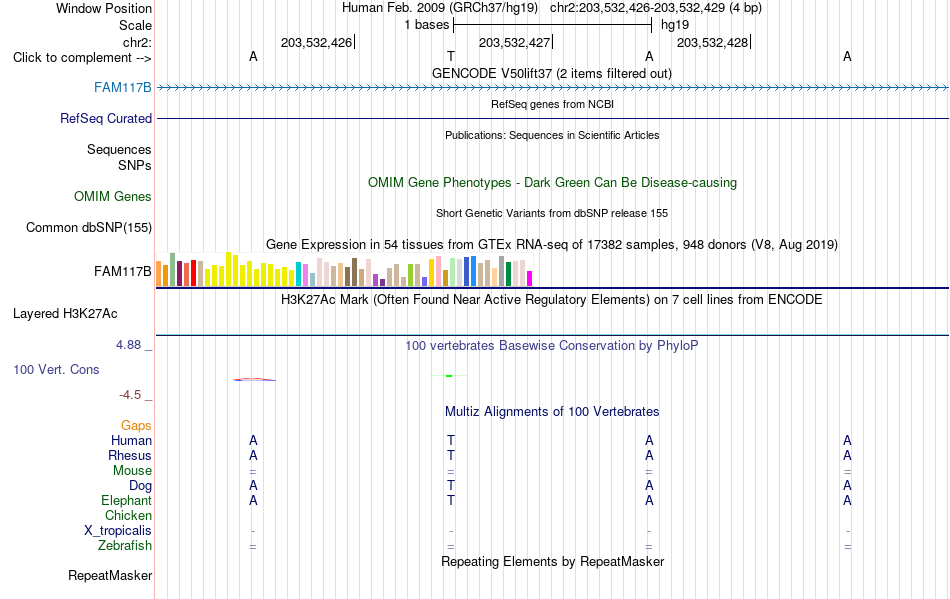The image size is (950, 599).
Task: Click the Common dbSNP(155) track label
Action: pyautogui.click(x=88, y=228)
